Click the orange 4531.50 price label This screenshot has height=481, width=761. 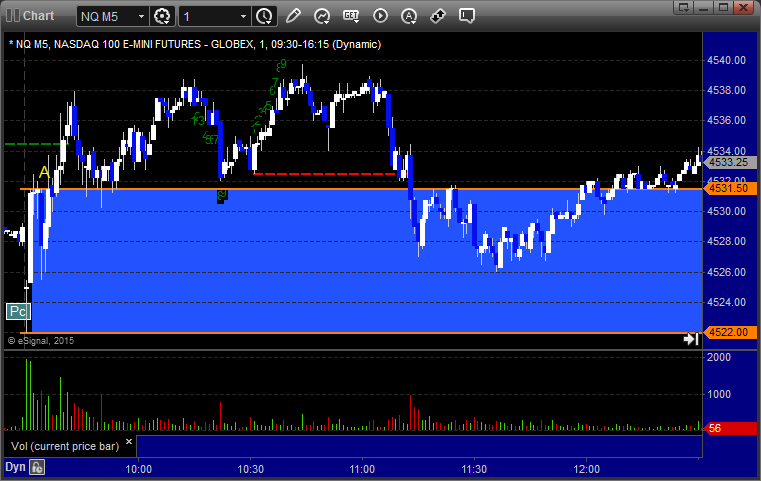730,188
